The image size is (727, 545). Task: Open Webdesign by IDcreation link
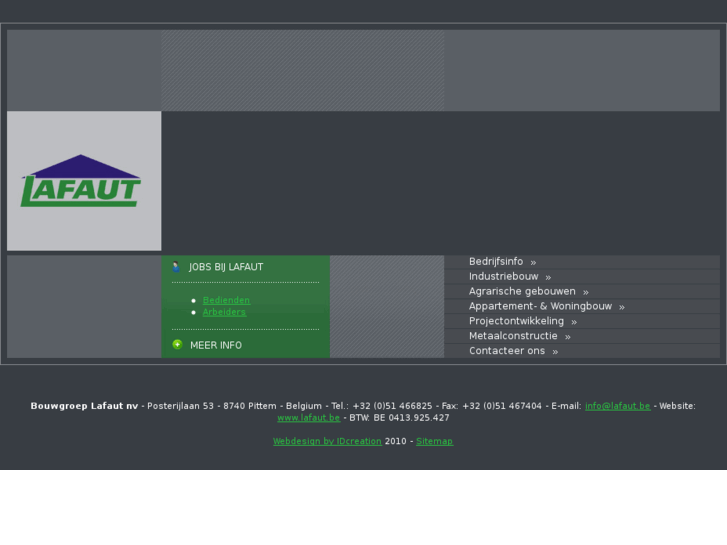pyautogui.click(x=327, y=441)
